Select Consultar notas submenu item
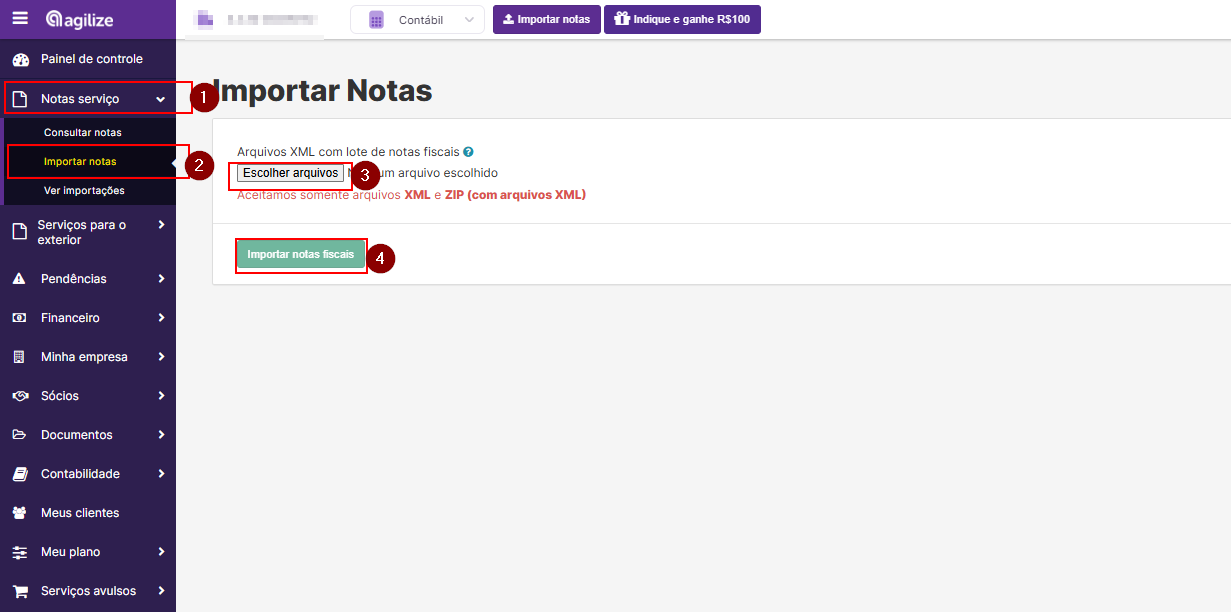The height and width of the screenshot is (612, 1231). [82, 132]
